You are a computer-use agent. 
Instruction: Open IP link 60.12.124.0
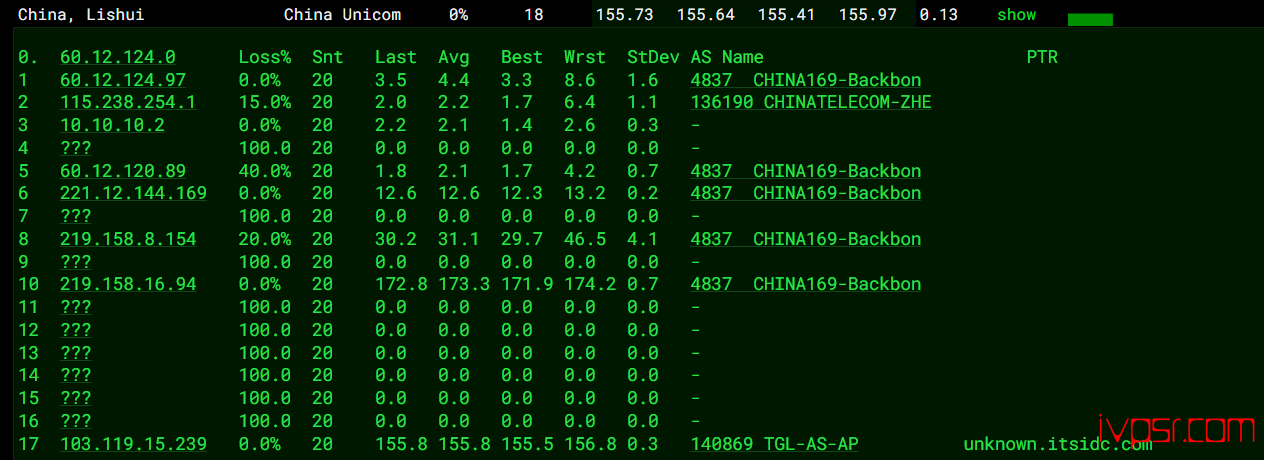(x=118, y=58)
